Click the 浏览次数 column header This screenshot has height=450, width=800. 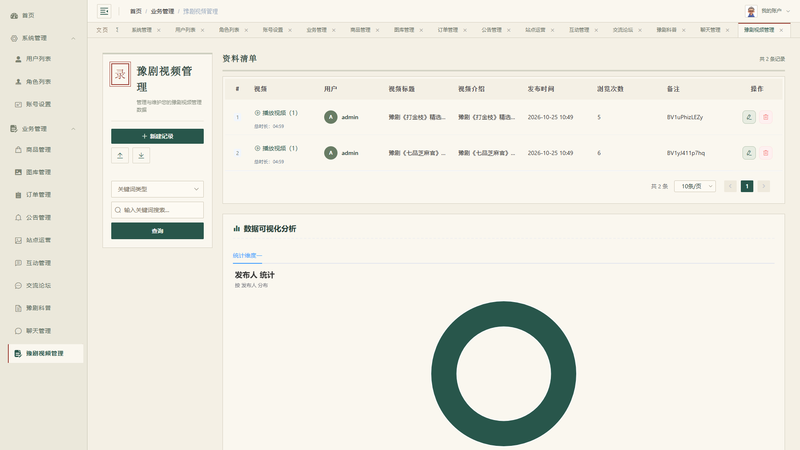point(610,89)
